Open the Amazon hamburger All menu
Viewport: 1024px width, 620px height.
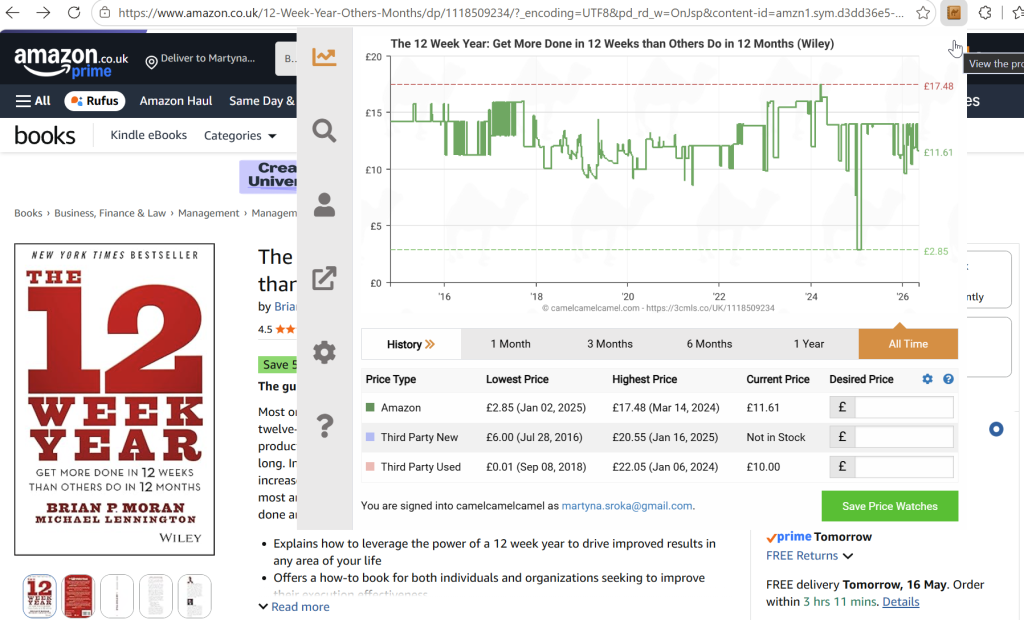pos(33,101)
